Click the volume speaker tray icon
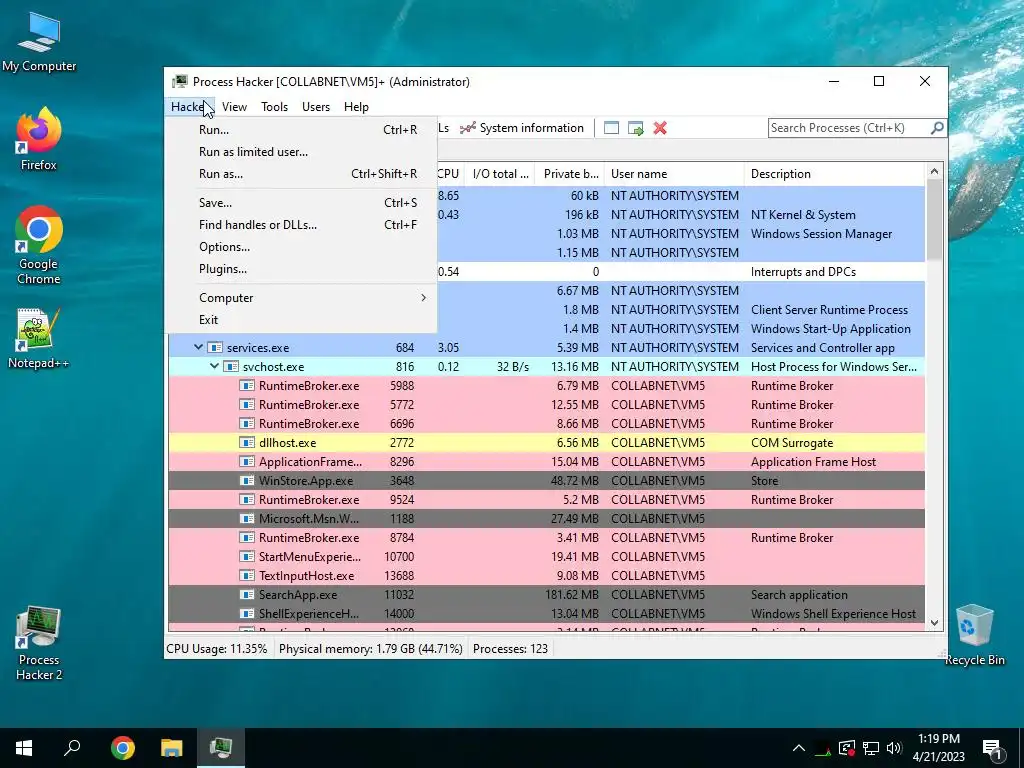The image size is (1024, 768). 894,748
